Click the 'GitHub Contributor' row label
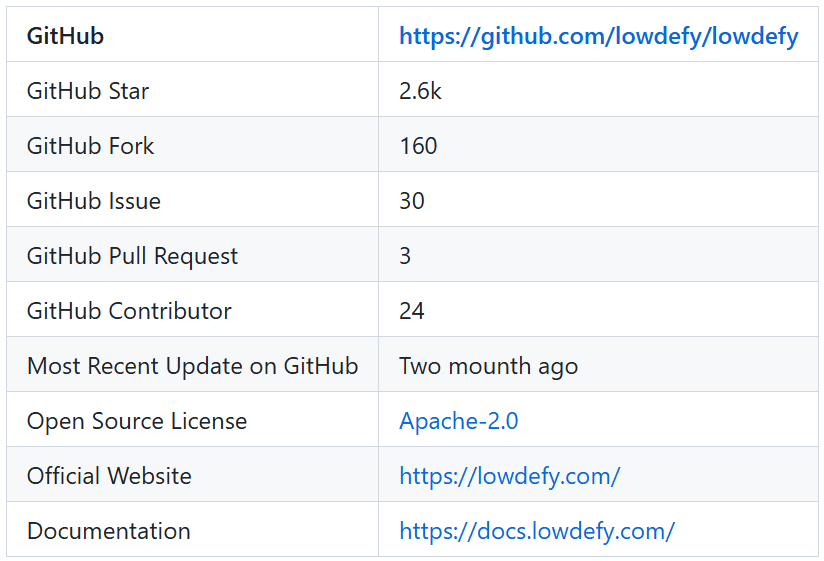Screen dimensions: 824x561 (x=129, y=311)
